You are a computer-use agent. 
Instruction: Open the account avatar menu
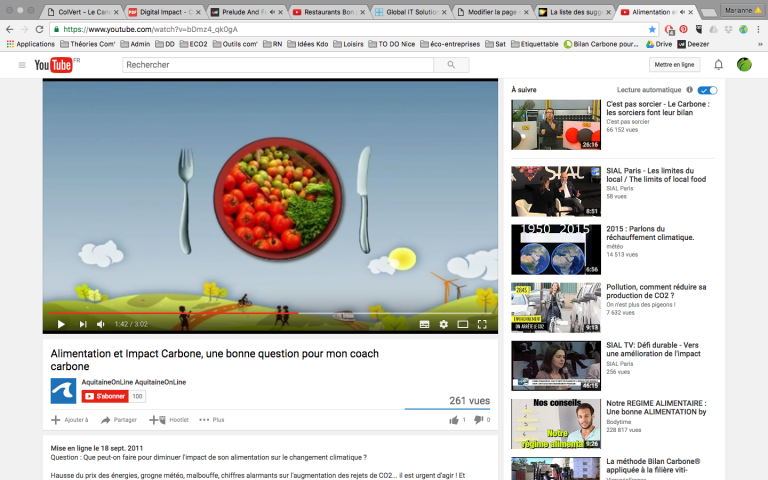point(744,65)
